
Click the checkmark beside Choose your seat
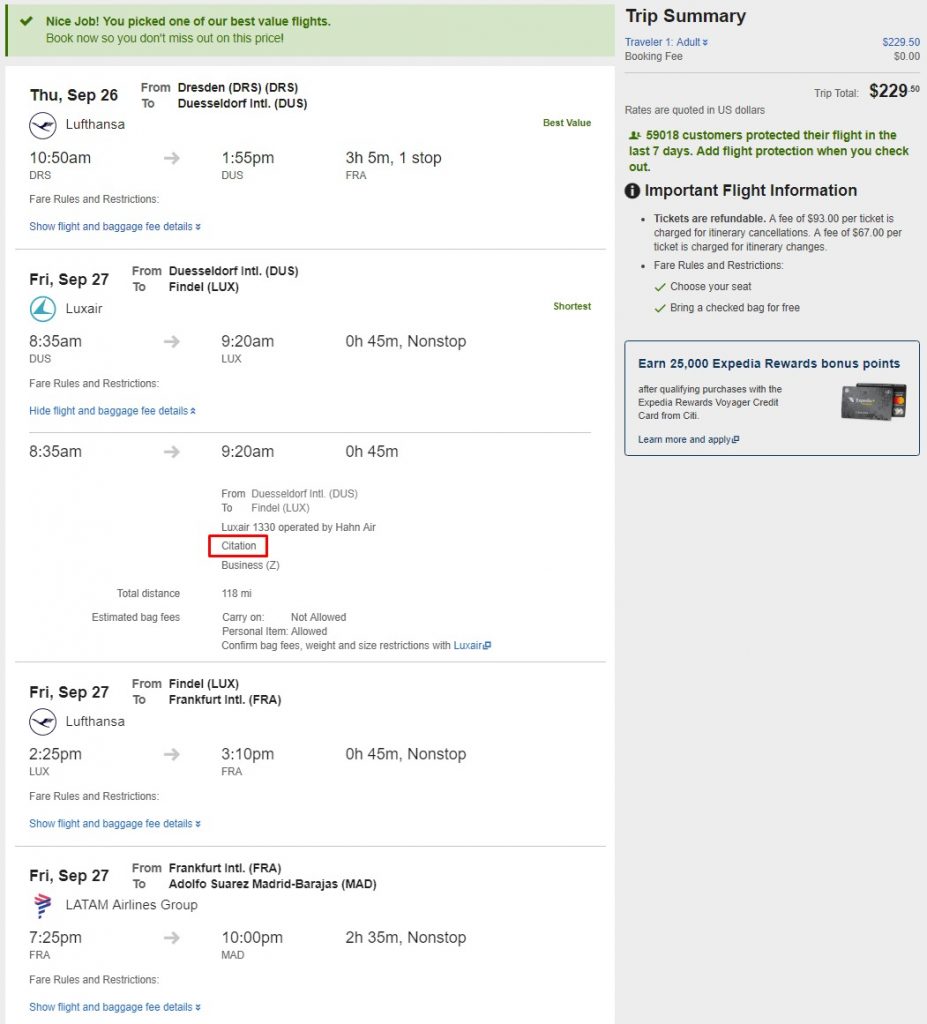[x=660, y=287]
